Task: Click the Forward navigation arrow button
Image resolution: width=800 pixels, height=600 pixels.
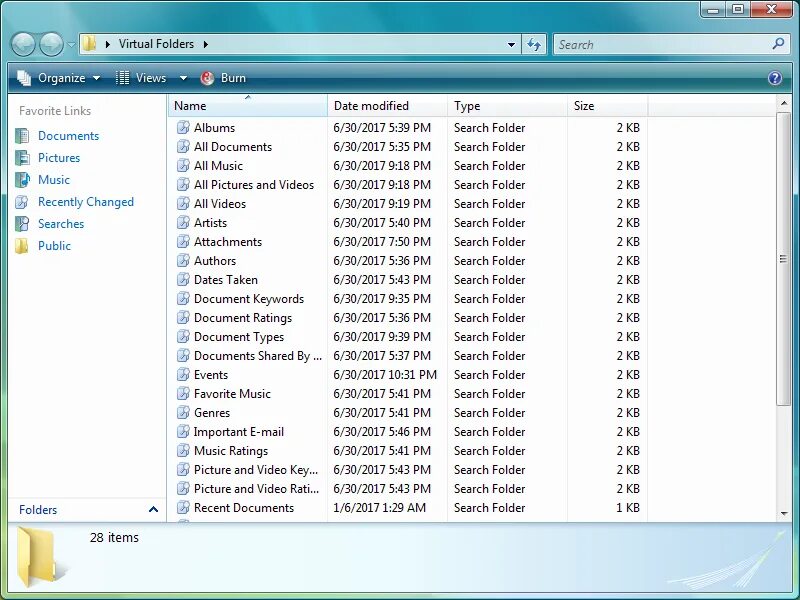Action: tap(52, 44)
